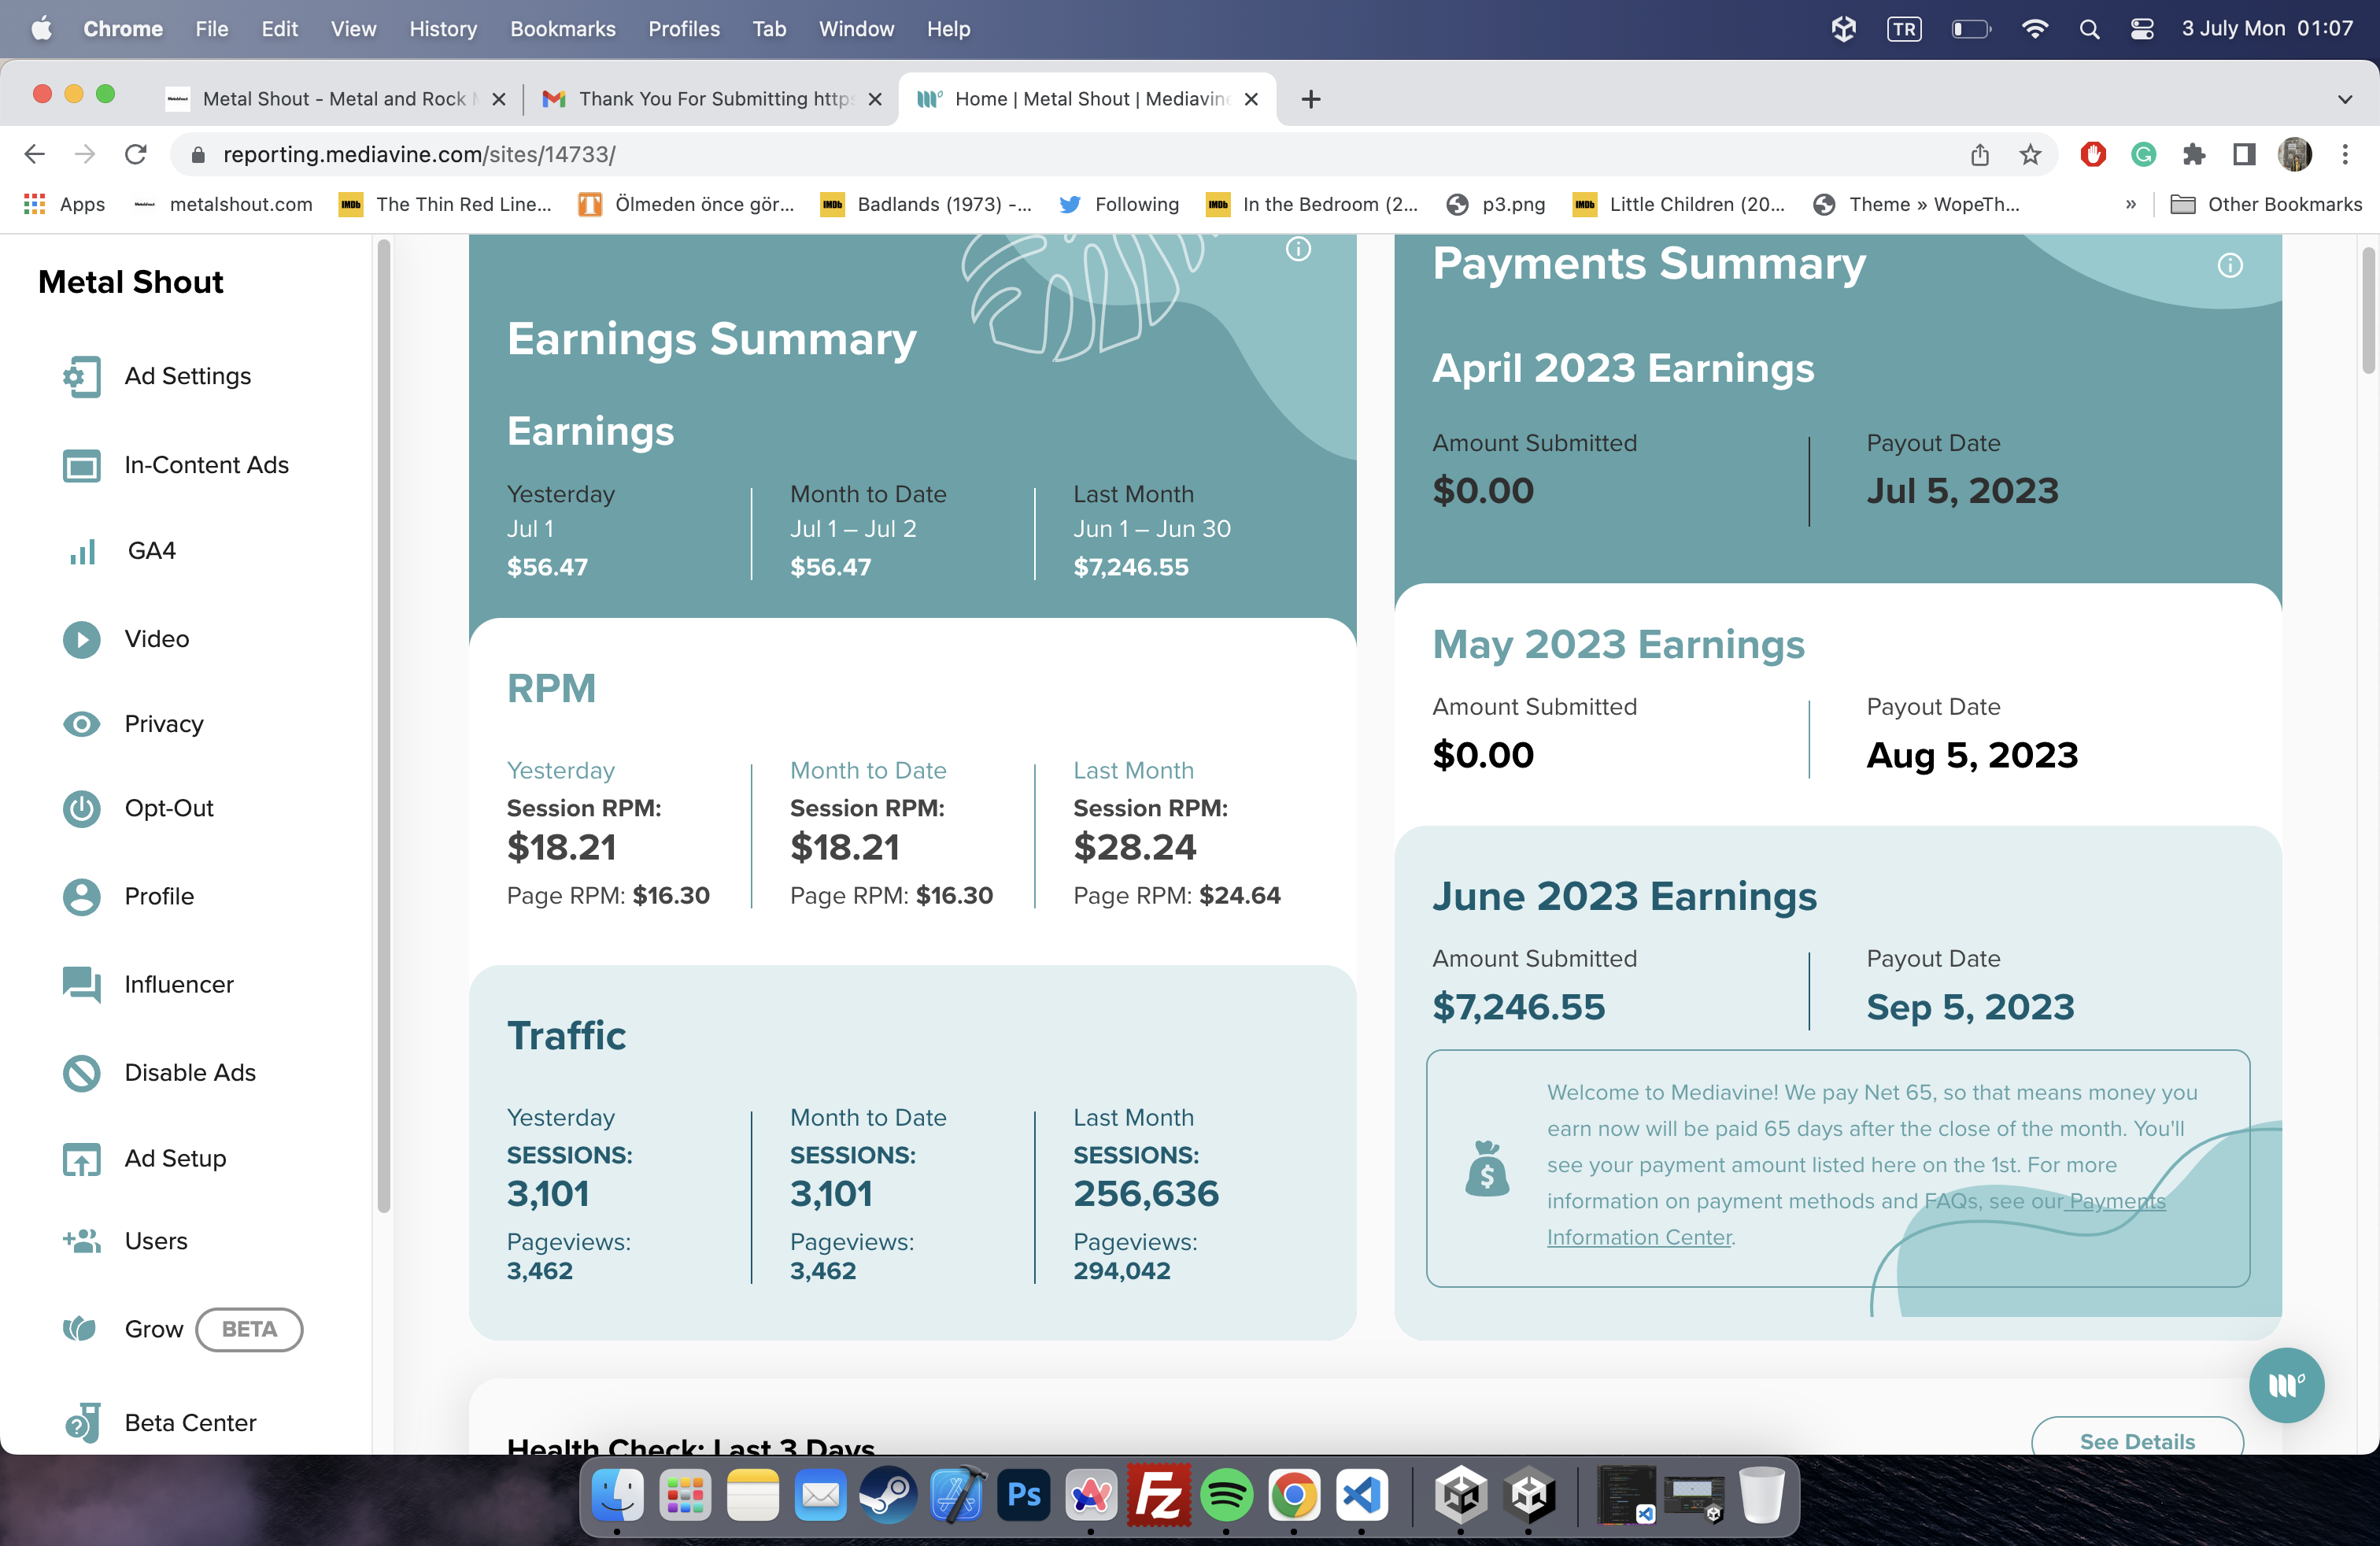Open the Beta Center sidebar section
Viewport: 2380px width, 1546px height.
[x=159, y=1423]
